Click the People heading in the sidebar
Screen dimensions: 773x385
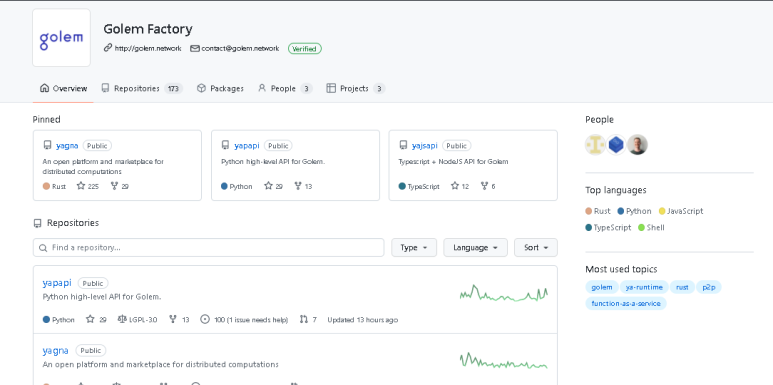click(599, 119)
